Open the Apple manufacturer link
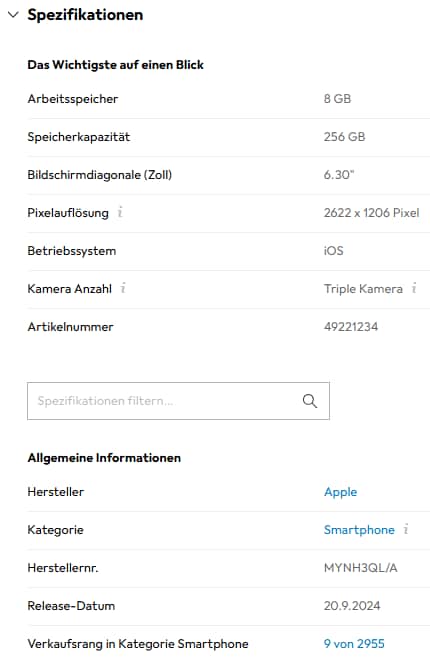This screenshot has height=664, width=430. click(341, 492)
